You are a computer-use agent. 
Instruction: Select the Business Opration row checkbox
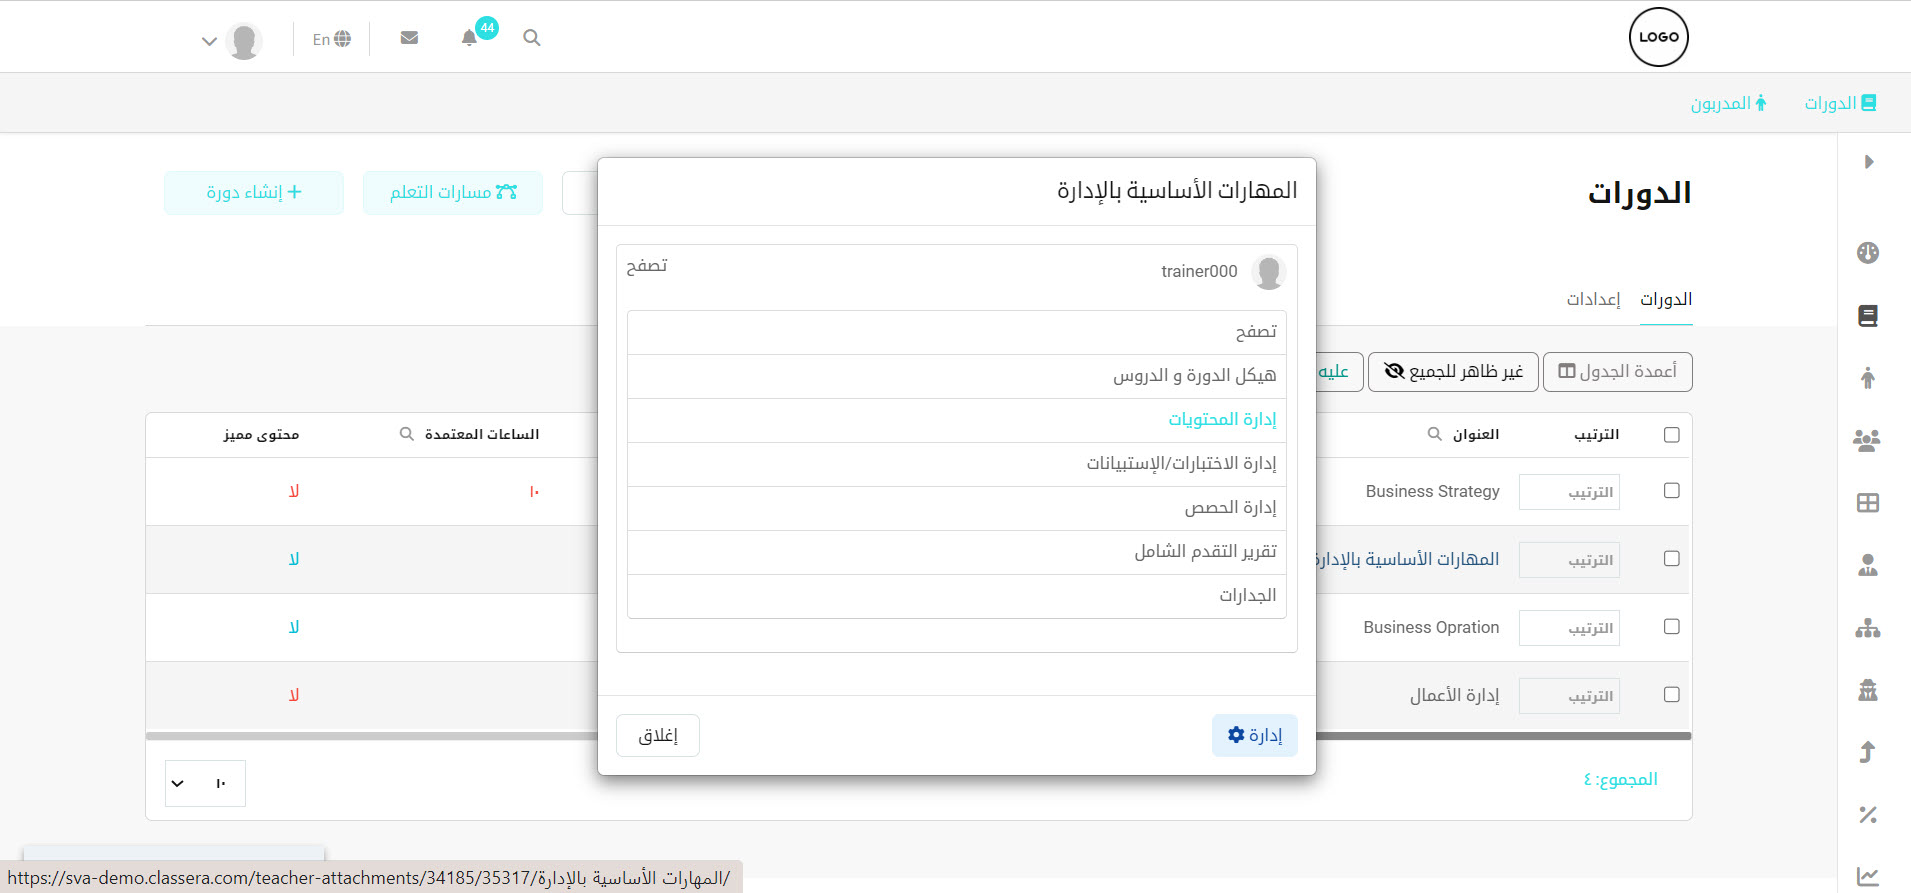pos(1671,627)
